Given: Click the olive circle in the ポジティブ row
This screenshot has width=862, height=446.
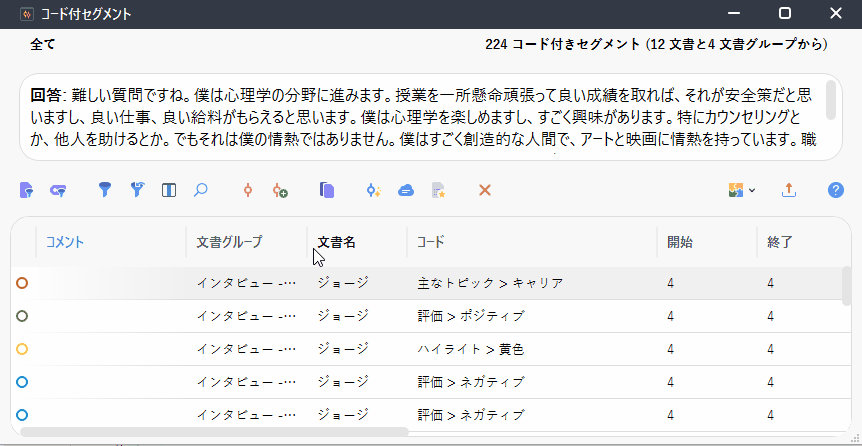Looking at the screenshot, I should (23, 316).
